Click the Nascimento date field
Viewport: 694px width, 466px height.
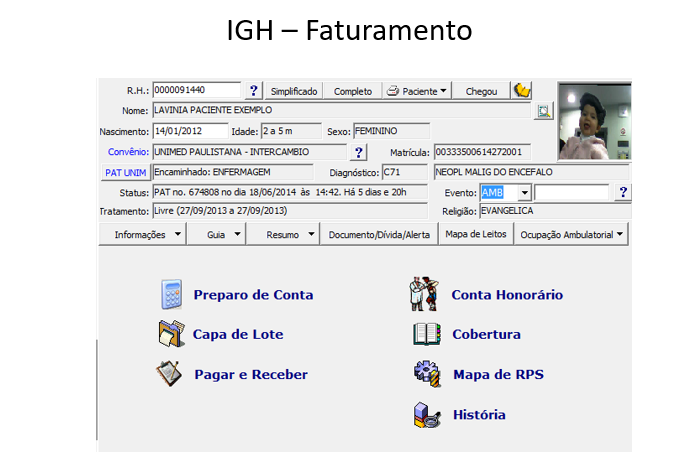coord(190,131)
